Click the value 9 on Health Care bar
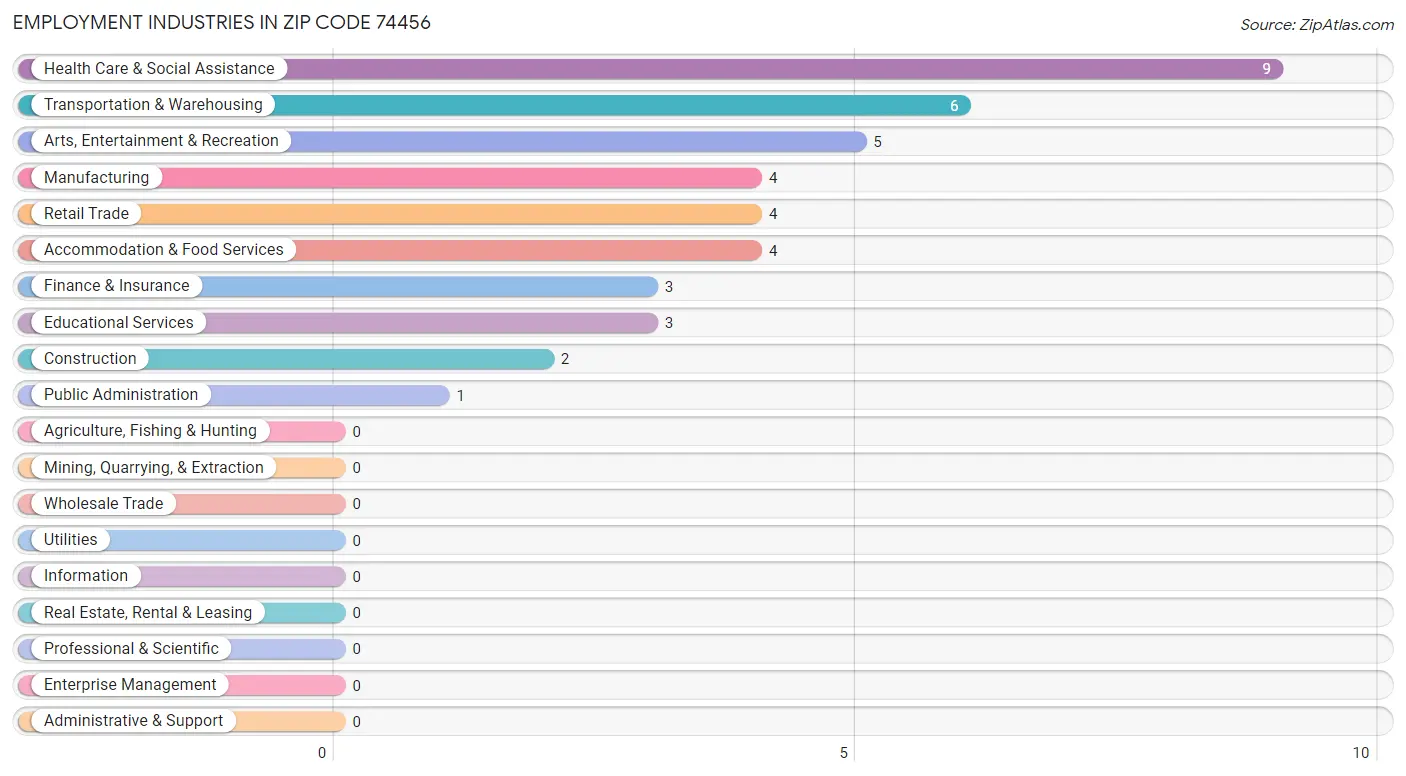The image size is (1406, 776). pos(1266,69)
